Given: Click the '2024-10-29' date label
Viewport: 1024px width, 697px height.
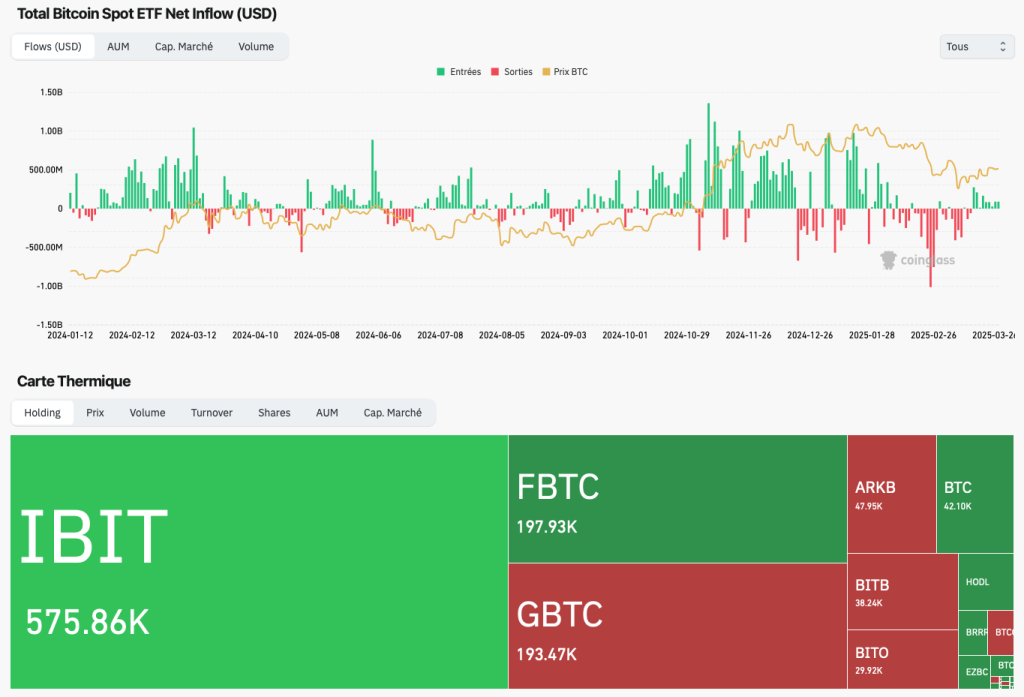Looking at the screenshot, I should point(686,335).
